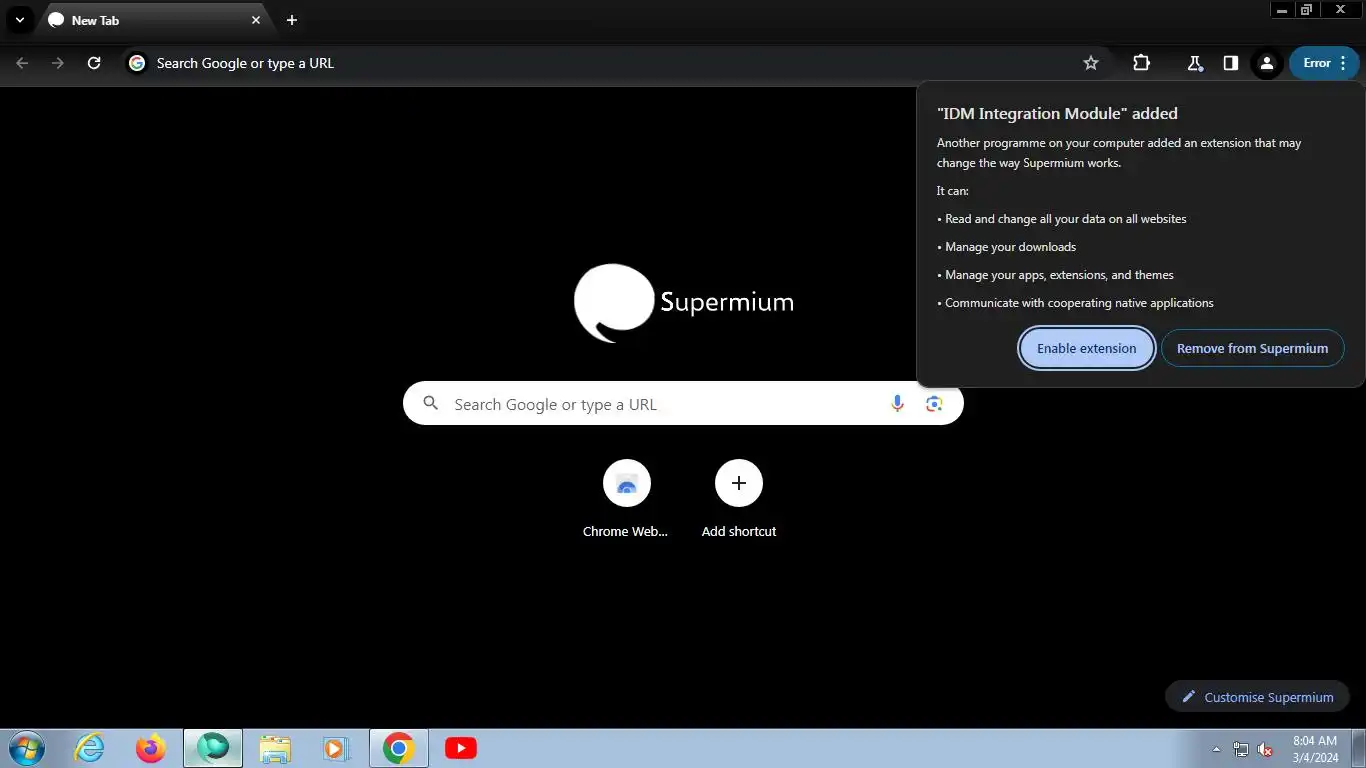Restore down the Supermium window
The height and width of the screenshot is (768, 1366).
coord(1306,10)
